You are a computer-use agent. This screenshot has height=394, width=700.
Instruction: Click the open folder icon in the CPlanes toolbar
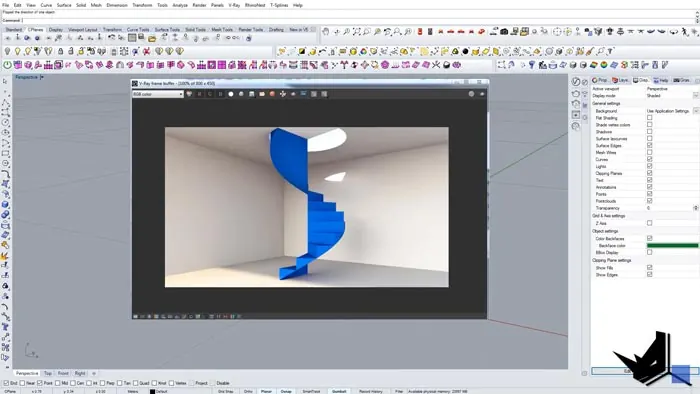pos(152,38)
